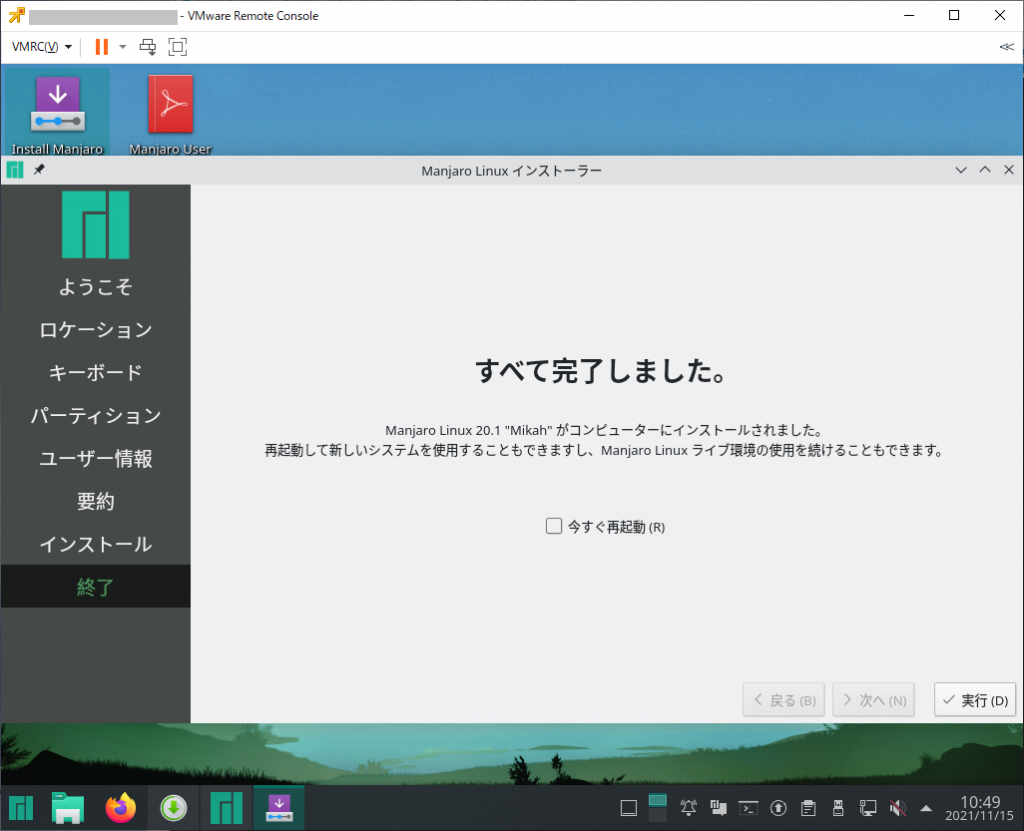The height and width of the screenshot is (831, 1024).
Task: Select the ユーザー情報 step in sidebar
Action: 95,459
